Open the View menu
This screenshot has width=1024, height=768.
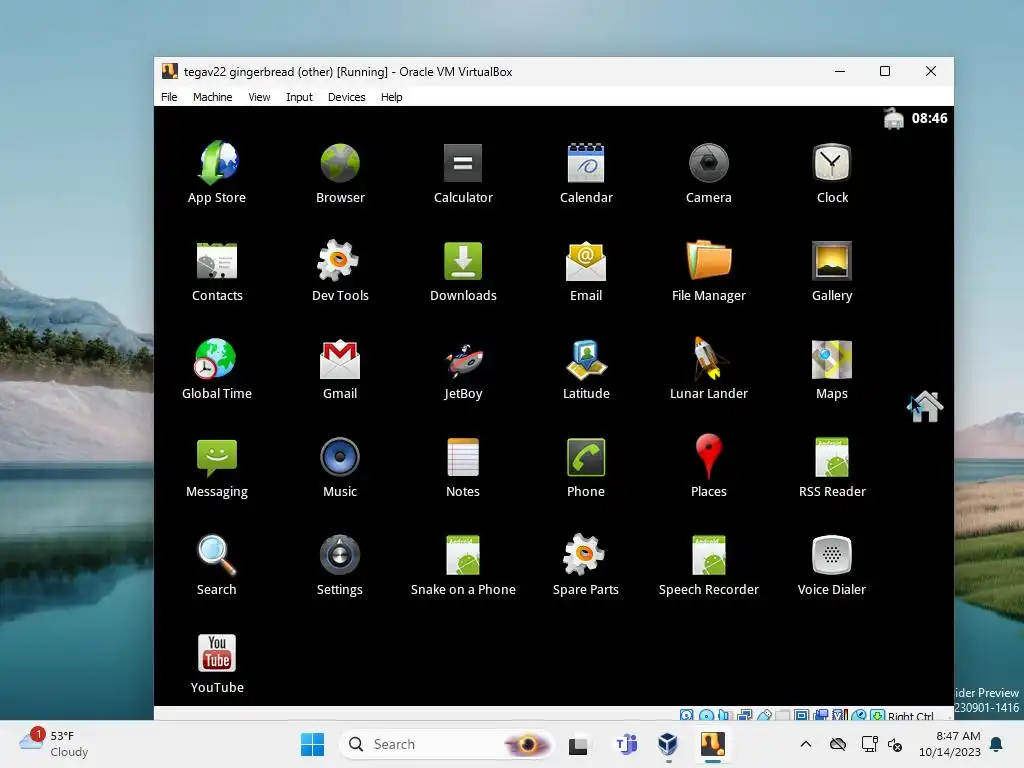[x=259, y=97]
